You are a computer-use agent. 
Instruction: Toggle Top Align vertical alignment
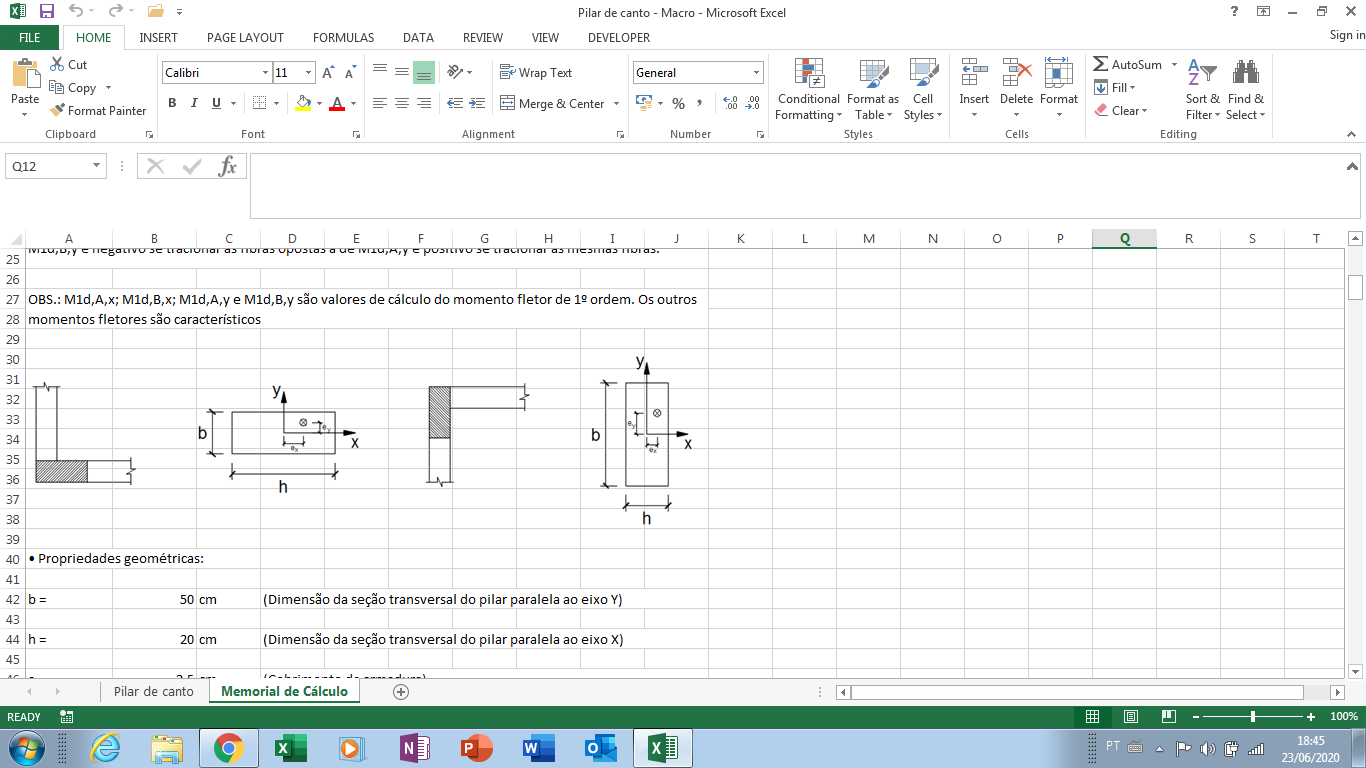coord(379,72)
